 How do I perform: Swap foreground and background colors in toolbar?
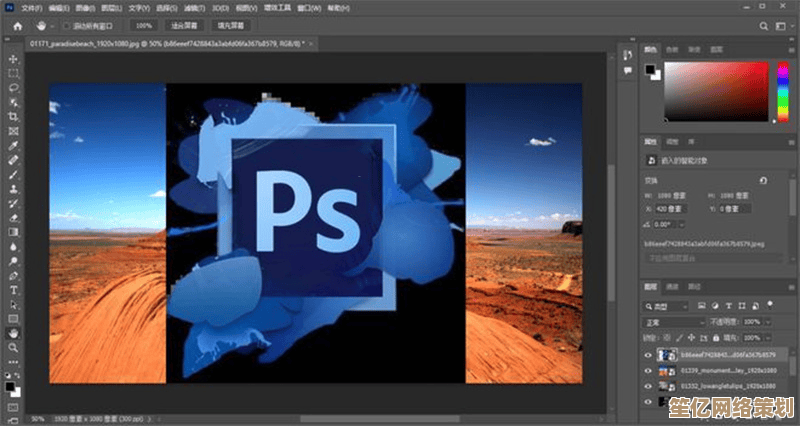pyautogui.click(x=17, y=375)
